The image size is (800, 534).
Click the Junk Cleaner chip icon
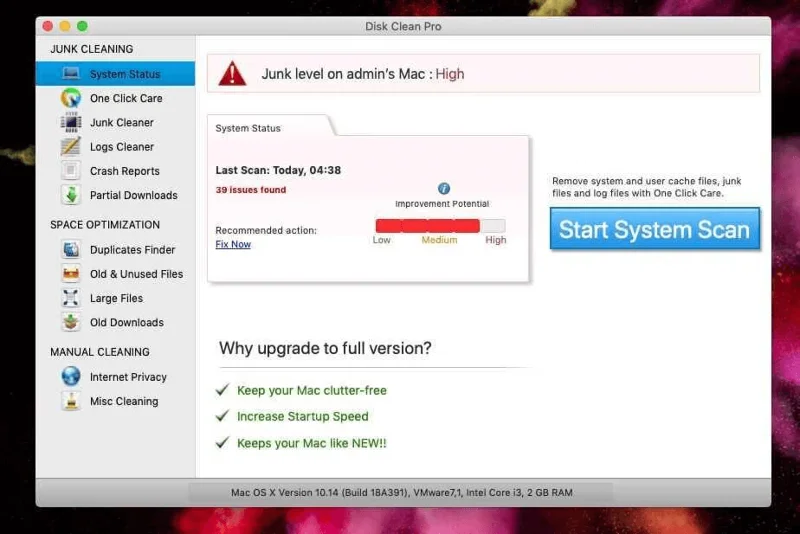[71, 122]
